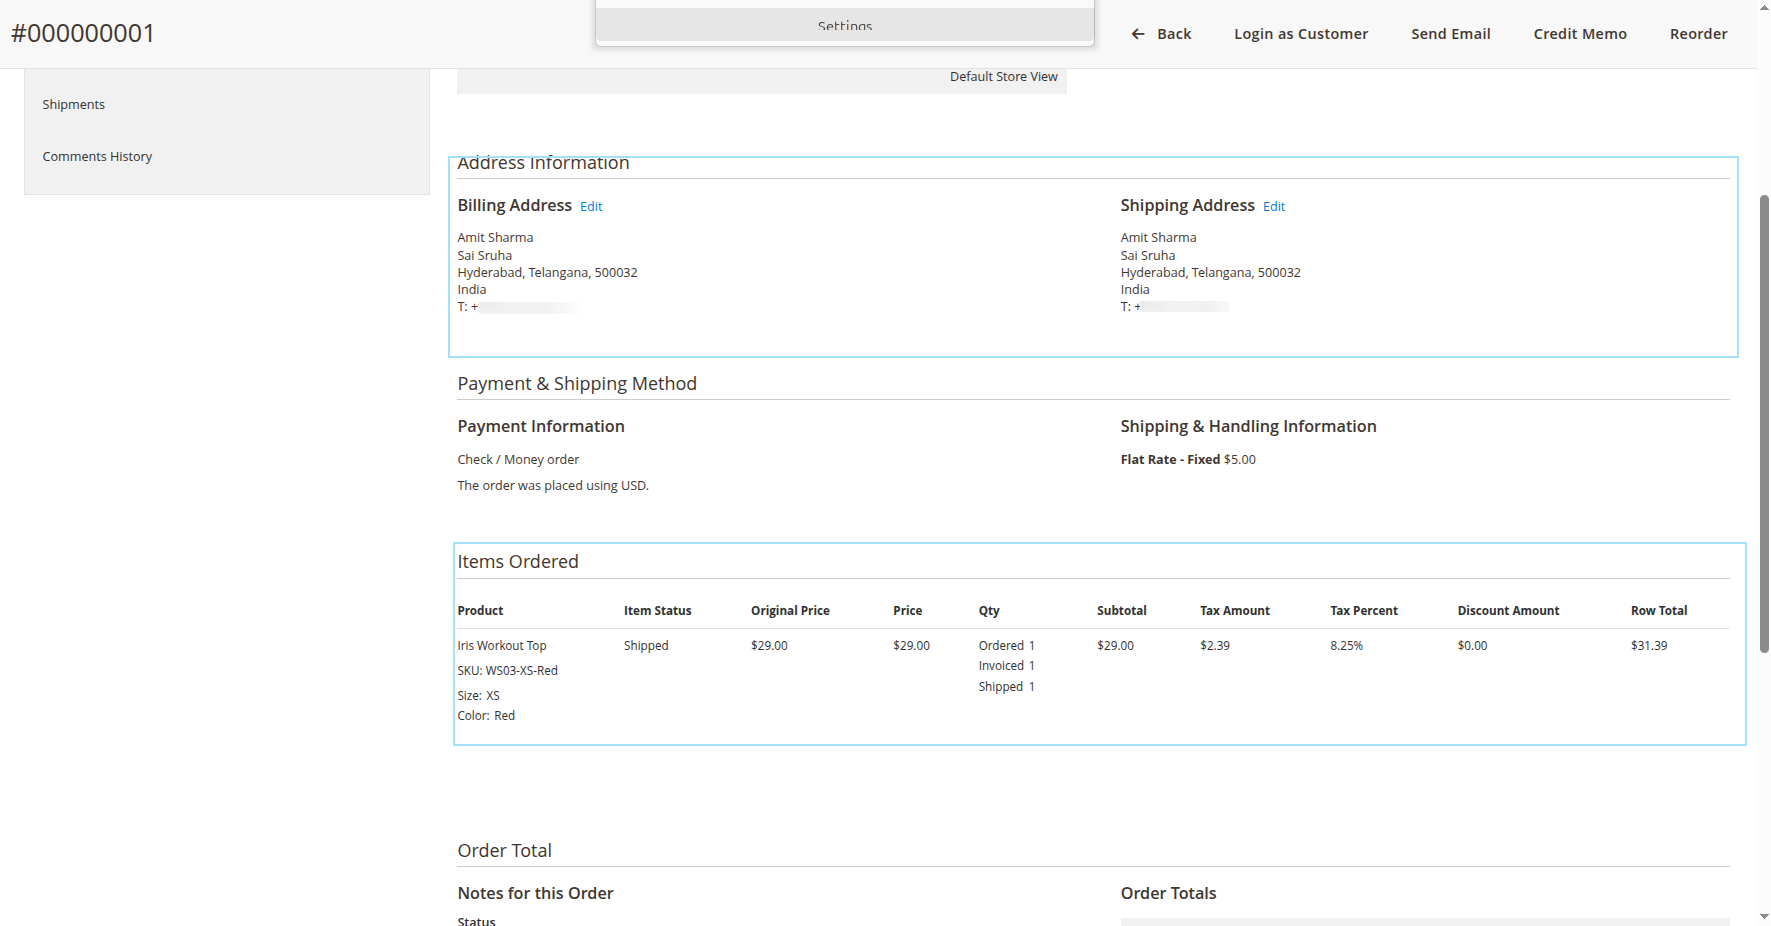The image size is (1771, 926).
Task: Click the Order Total heading
Action: coord(504,851)
